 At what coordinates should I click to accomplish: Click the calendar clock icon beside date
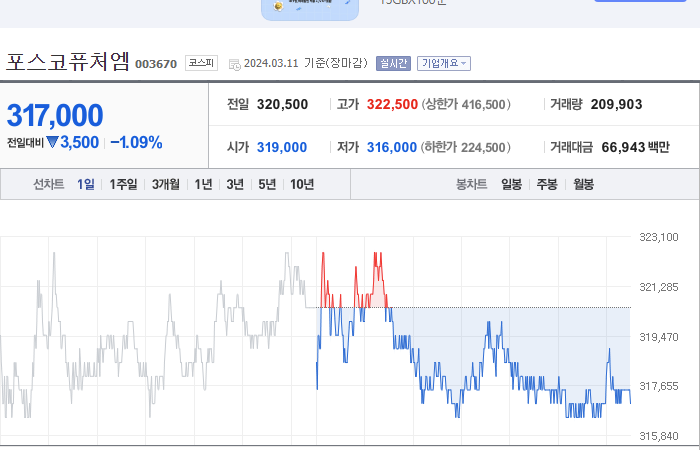(235, 64)
